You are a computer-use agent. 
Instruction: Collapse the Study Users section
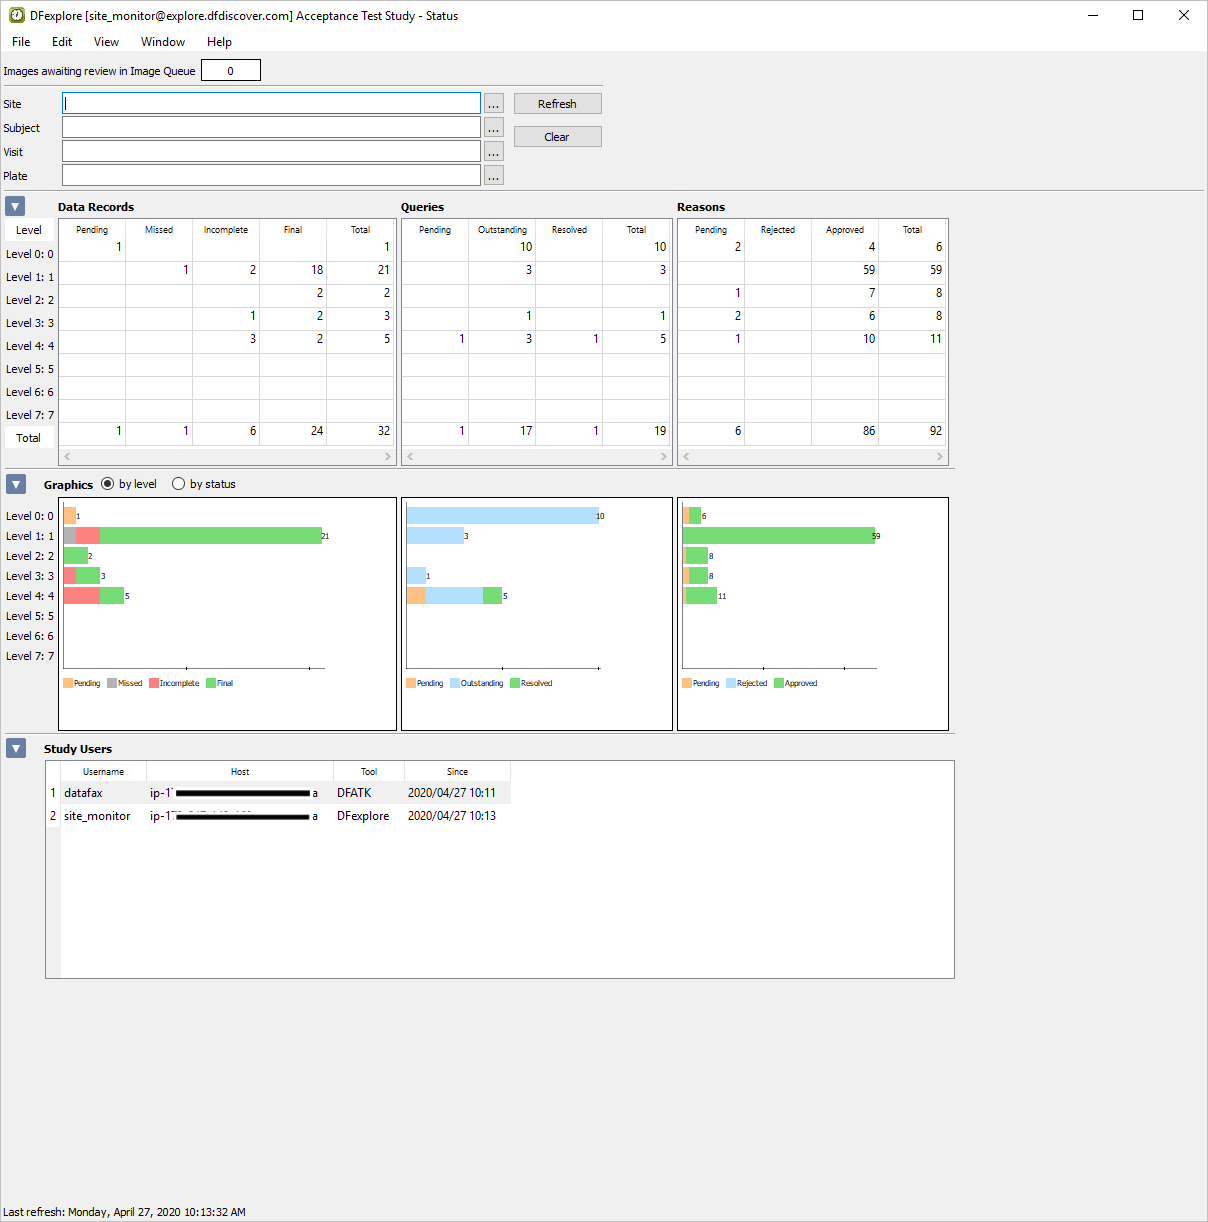coord(15,748)
